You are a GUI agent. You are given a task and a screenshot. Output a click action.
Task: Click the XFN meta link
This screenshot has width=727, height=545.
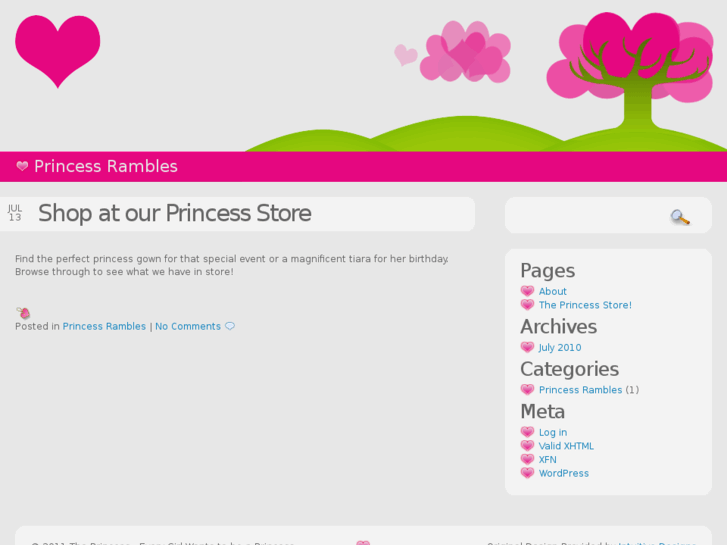[x=548, y=460]
